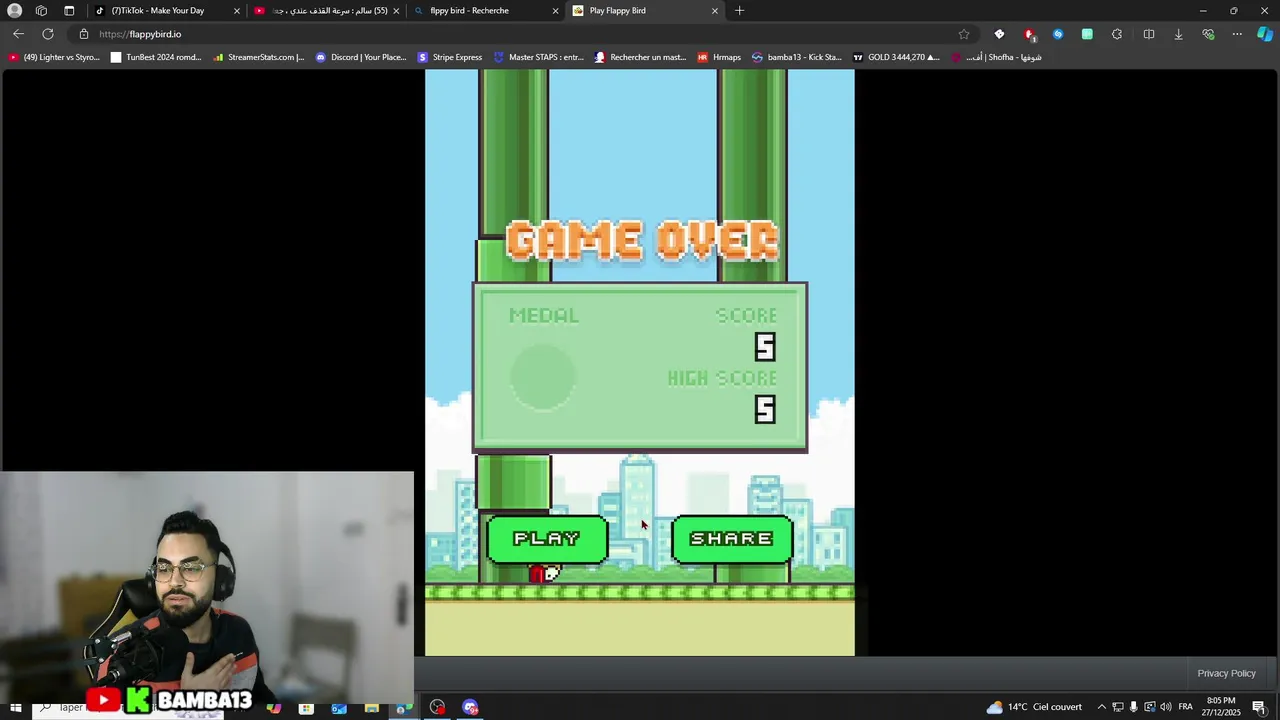This screenshot has width=1280, height=720.
Task: Open the Downloads panel
Action: [x=1178, y=34]
